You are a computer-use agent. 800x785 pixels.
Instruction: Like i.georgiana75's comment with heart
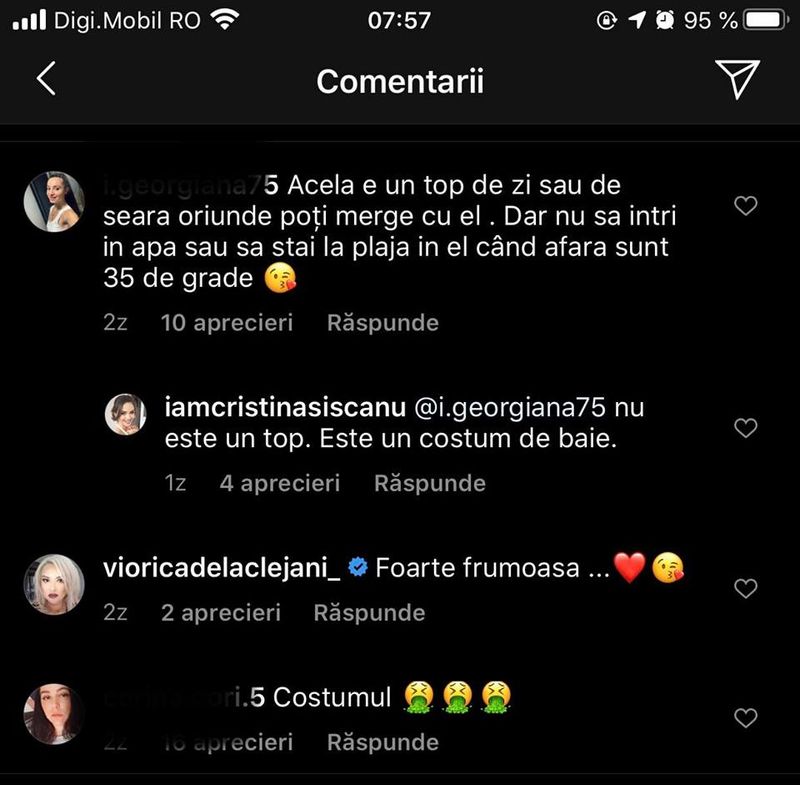coord(746,206)
